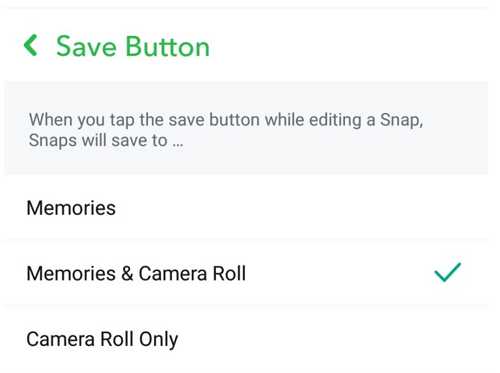This screenshot has height=373, width=500.
Task: Choose Memories & Camera Roll option
Action: tap(247, 273)
